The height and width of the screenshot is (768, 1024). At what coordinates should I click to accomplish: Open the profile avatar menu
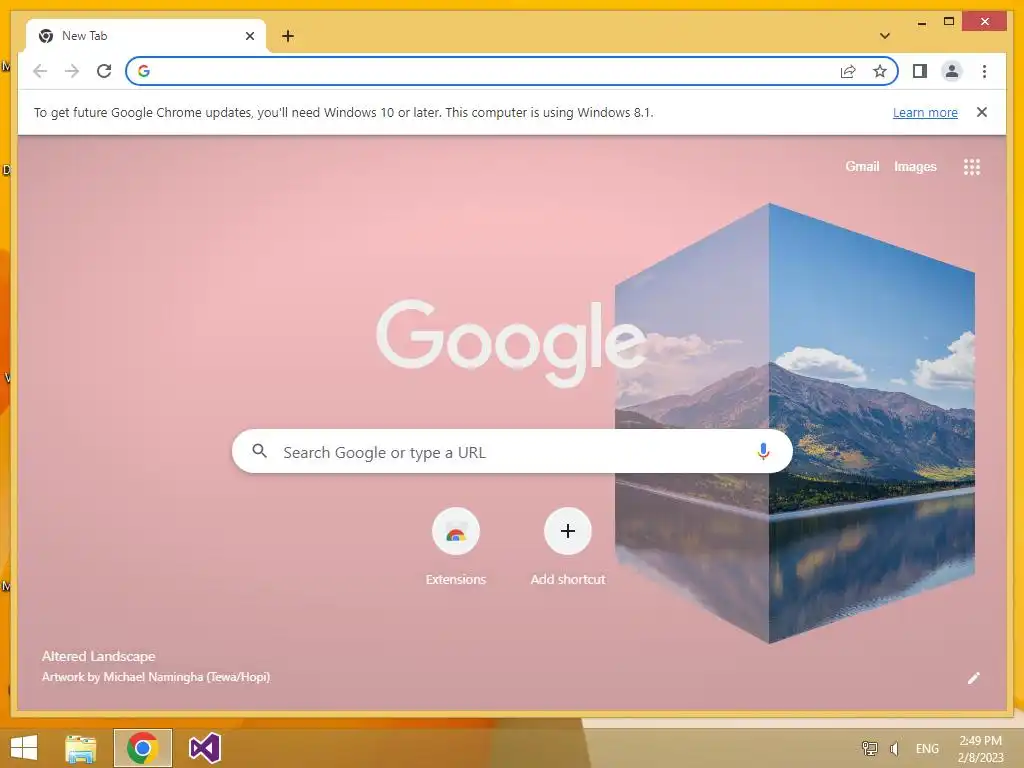pyautogui.click(x=952, y=71)
